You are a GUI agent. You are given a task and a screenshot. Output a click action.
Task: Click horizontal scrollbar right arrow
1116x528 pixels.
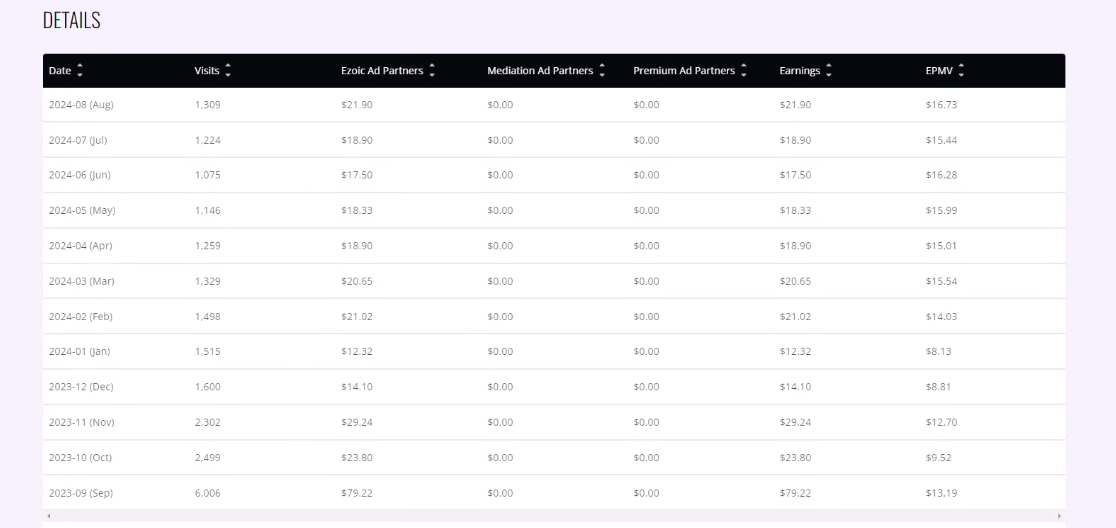click(x=1059, y=516)
